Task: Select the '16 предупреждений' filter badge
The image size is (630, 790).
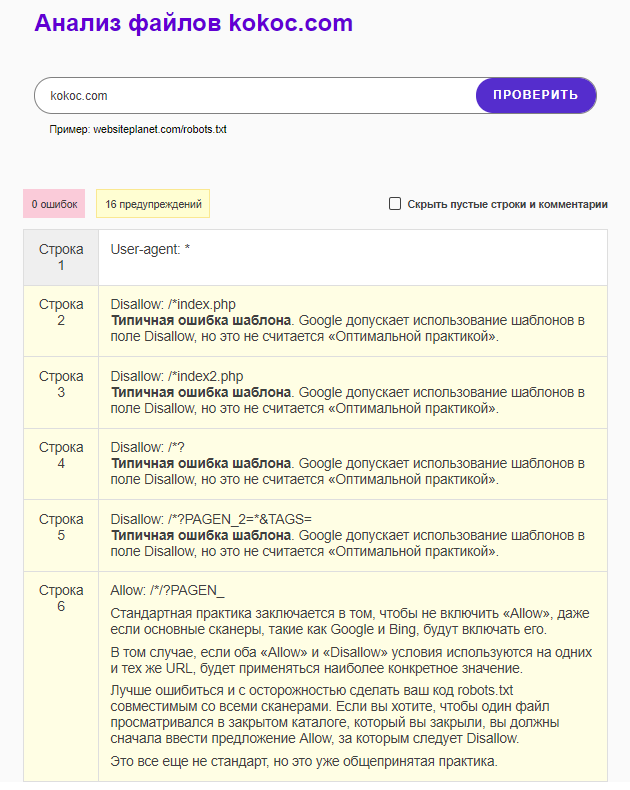Action: [153, 204]
